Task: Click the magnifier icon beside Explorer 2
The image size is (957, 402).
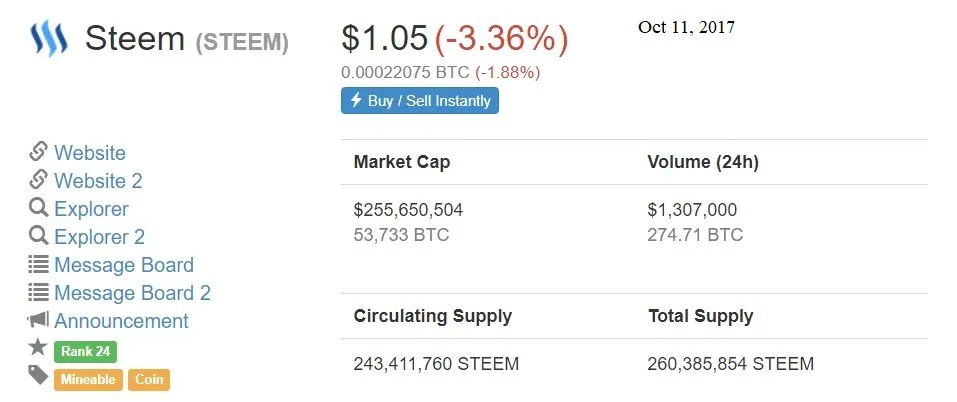Action: 38,236
